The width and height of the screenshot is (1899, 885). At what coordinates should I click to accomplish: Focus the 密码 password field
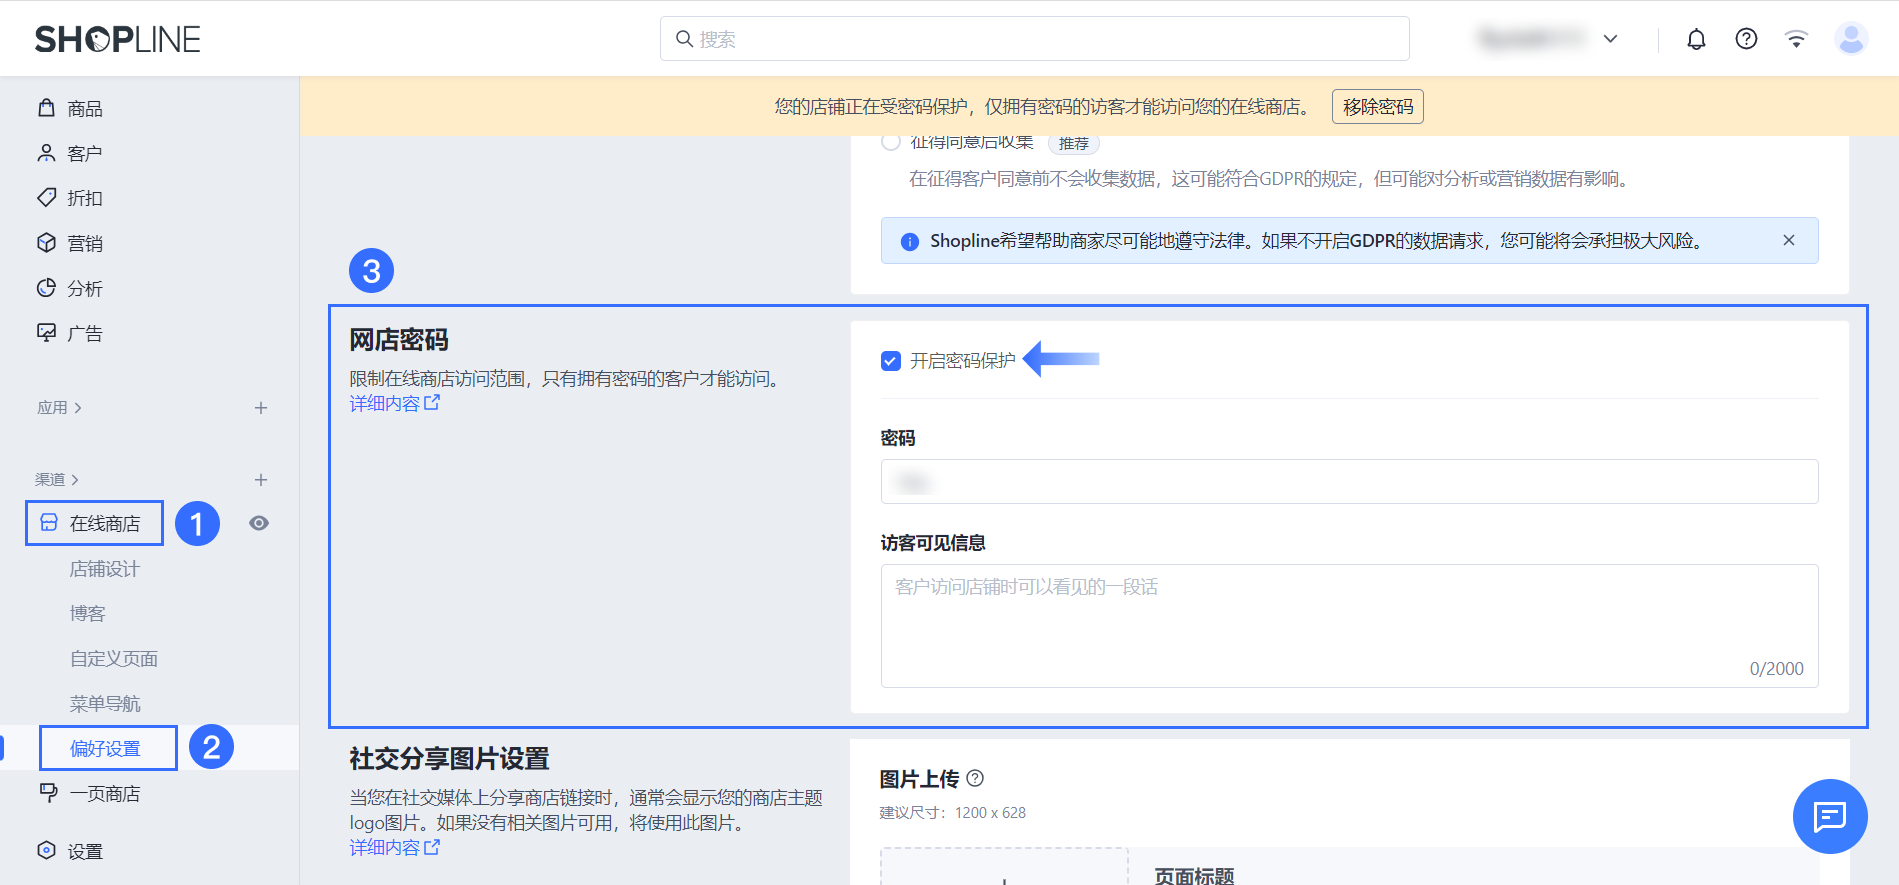[x=1349, y=481]
